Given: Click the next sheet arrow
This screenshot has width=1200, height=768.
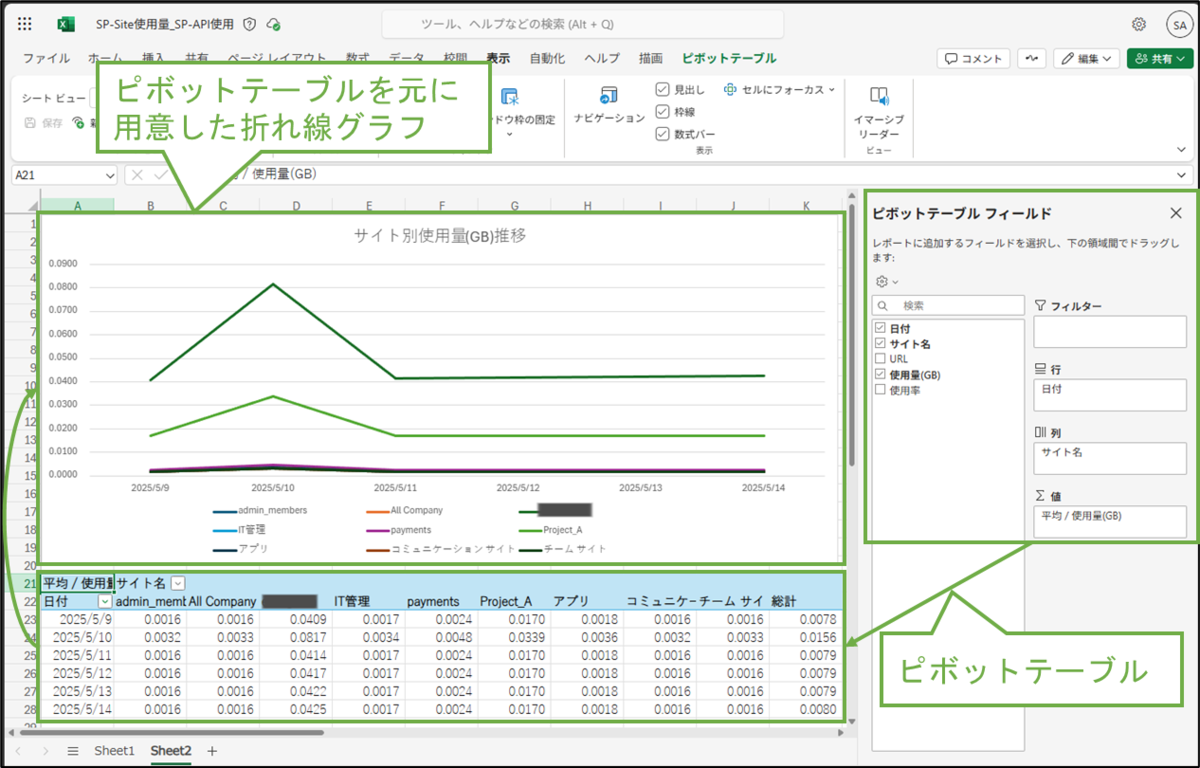Looking at the screenshot, I should (45, 750).
